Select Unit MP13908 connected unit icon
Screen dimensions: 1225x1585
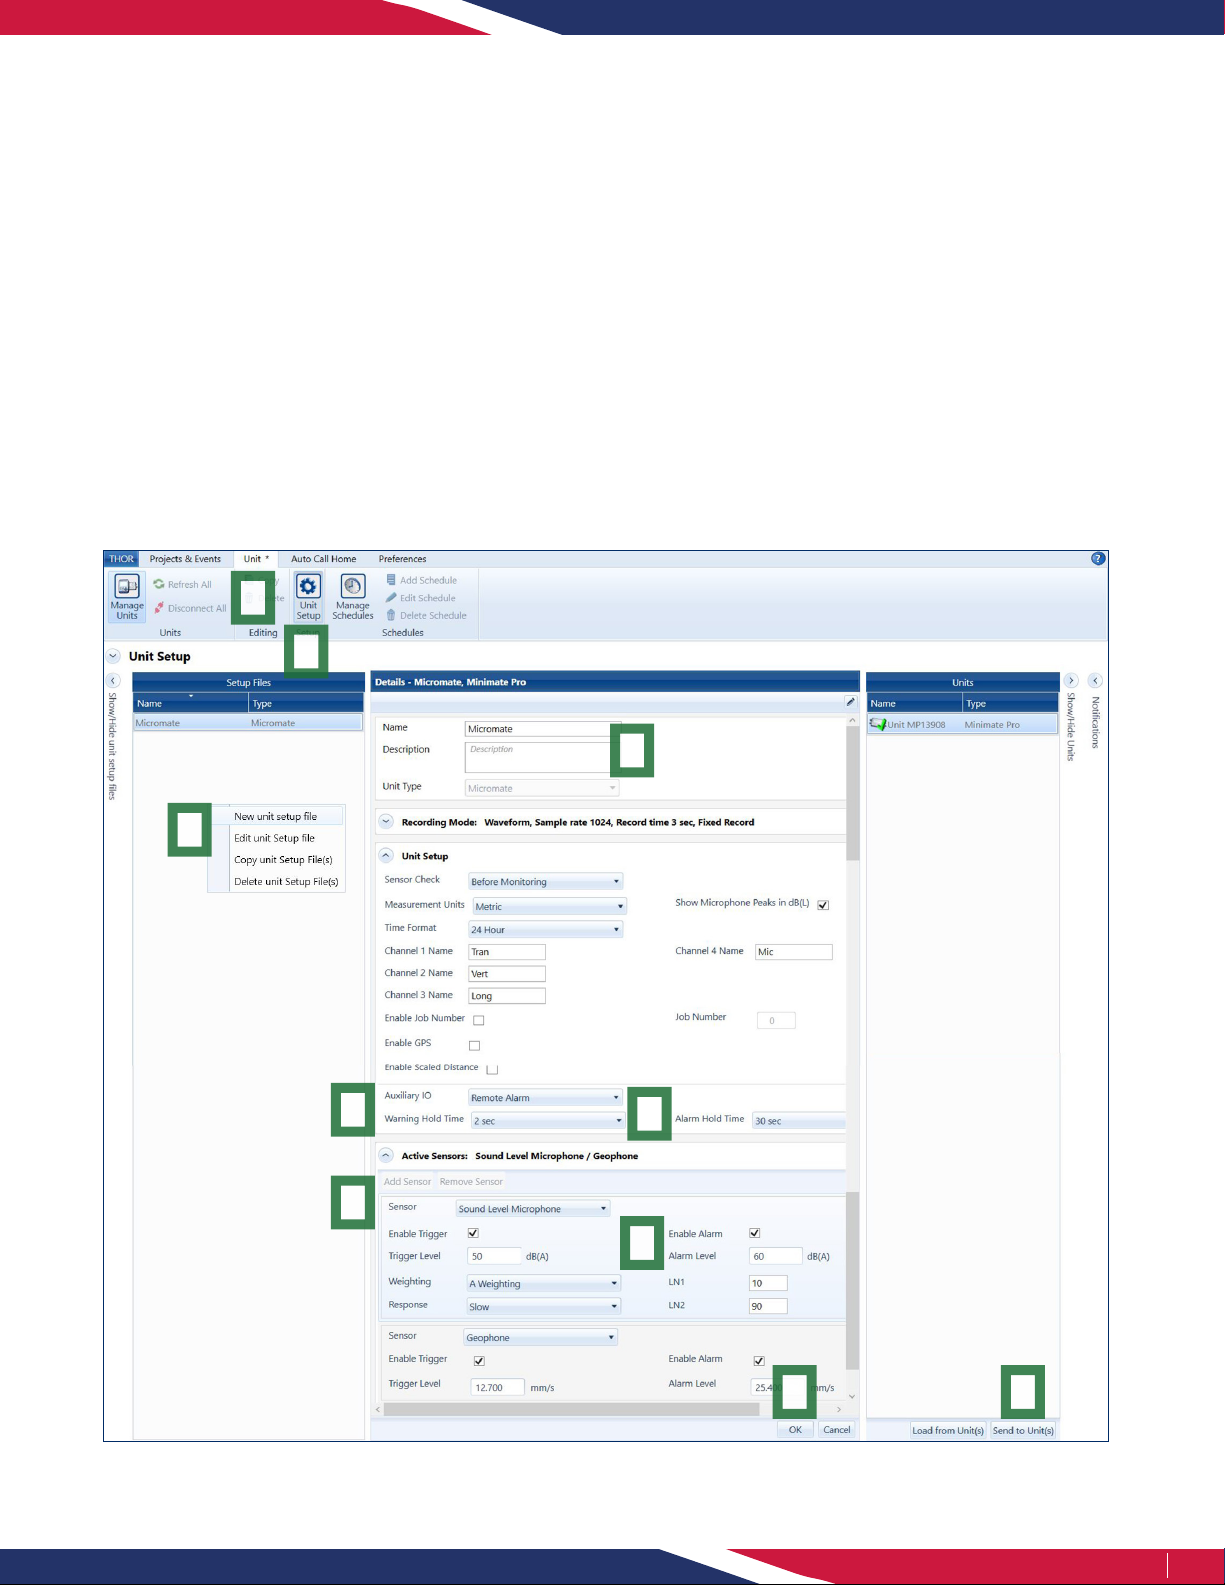tap(878, 724)
